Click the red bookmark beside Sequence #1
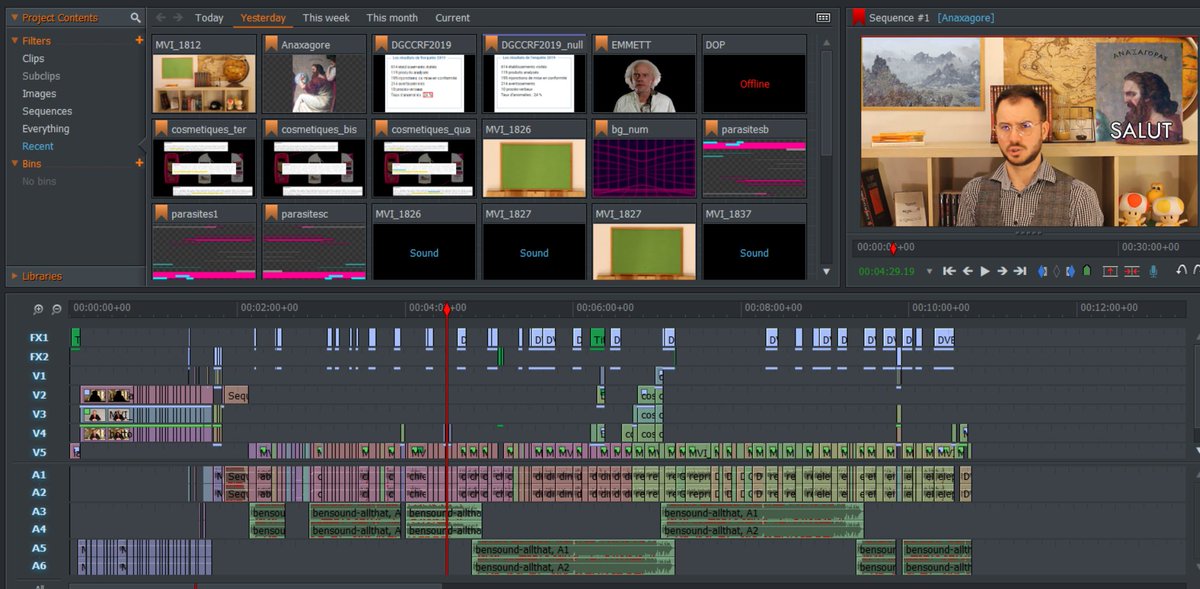The image size is (1200, 589). click(856, 15)
